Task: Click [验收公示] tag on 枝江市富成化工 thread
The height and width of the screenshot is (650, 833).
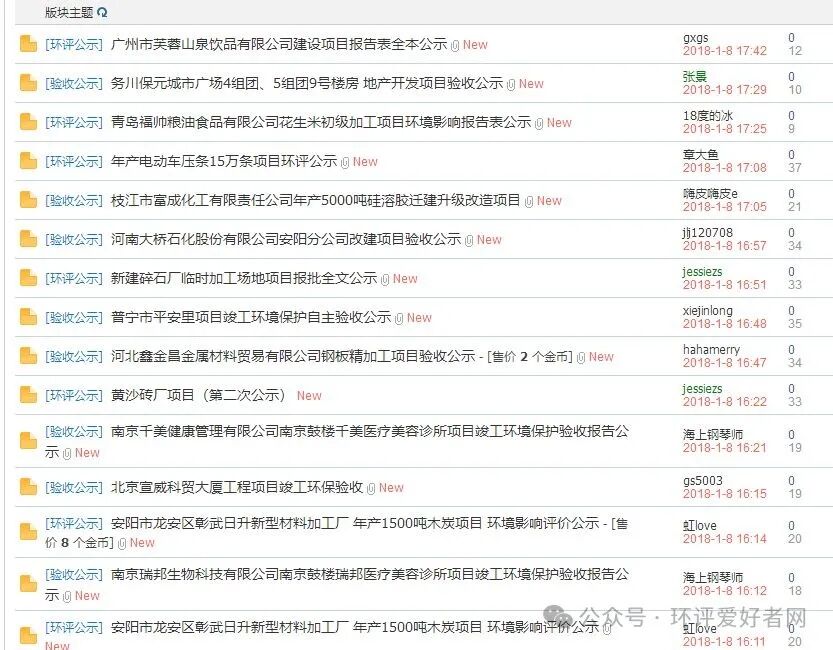Action: point(74,200)
